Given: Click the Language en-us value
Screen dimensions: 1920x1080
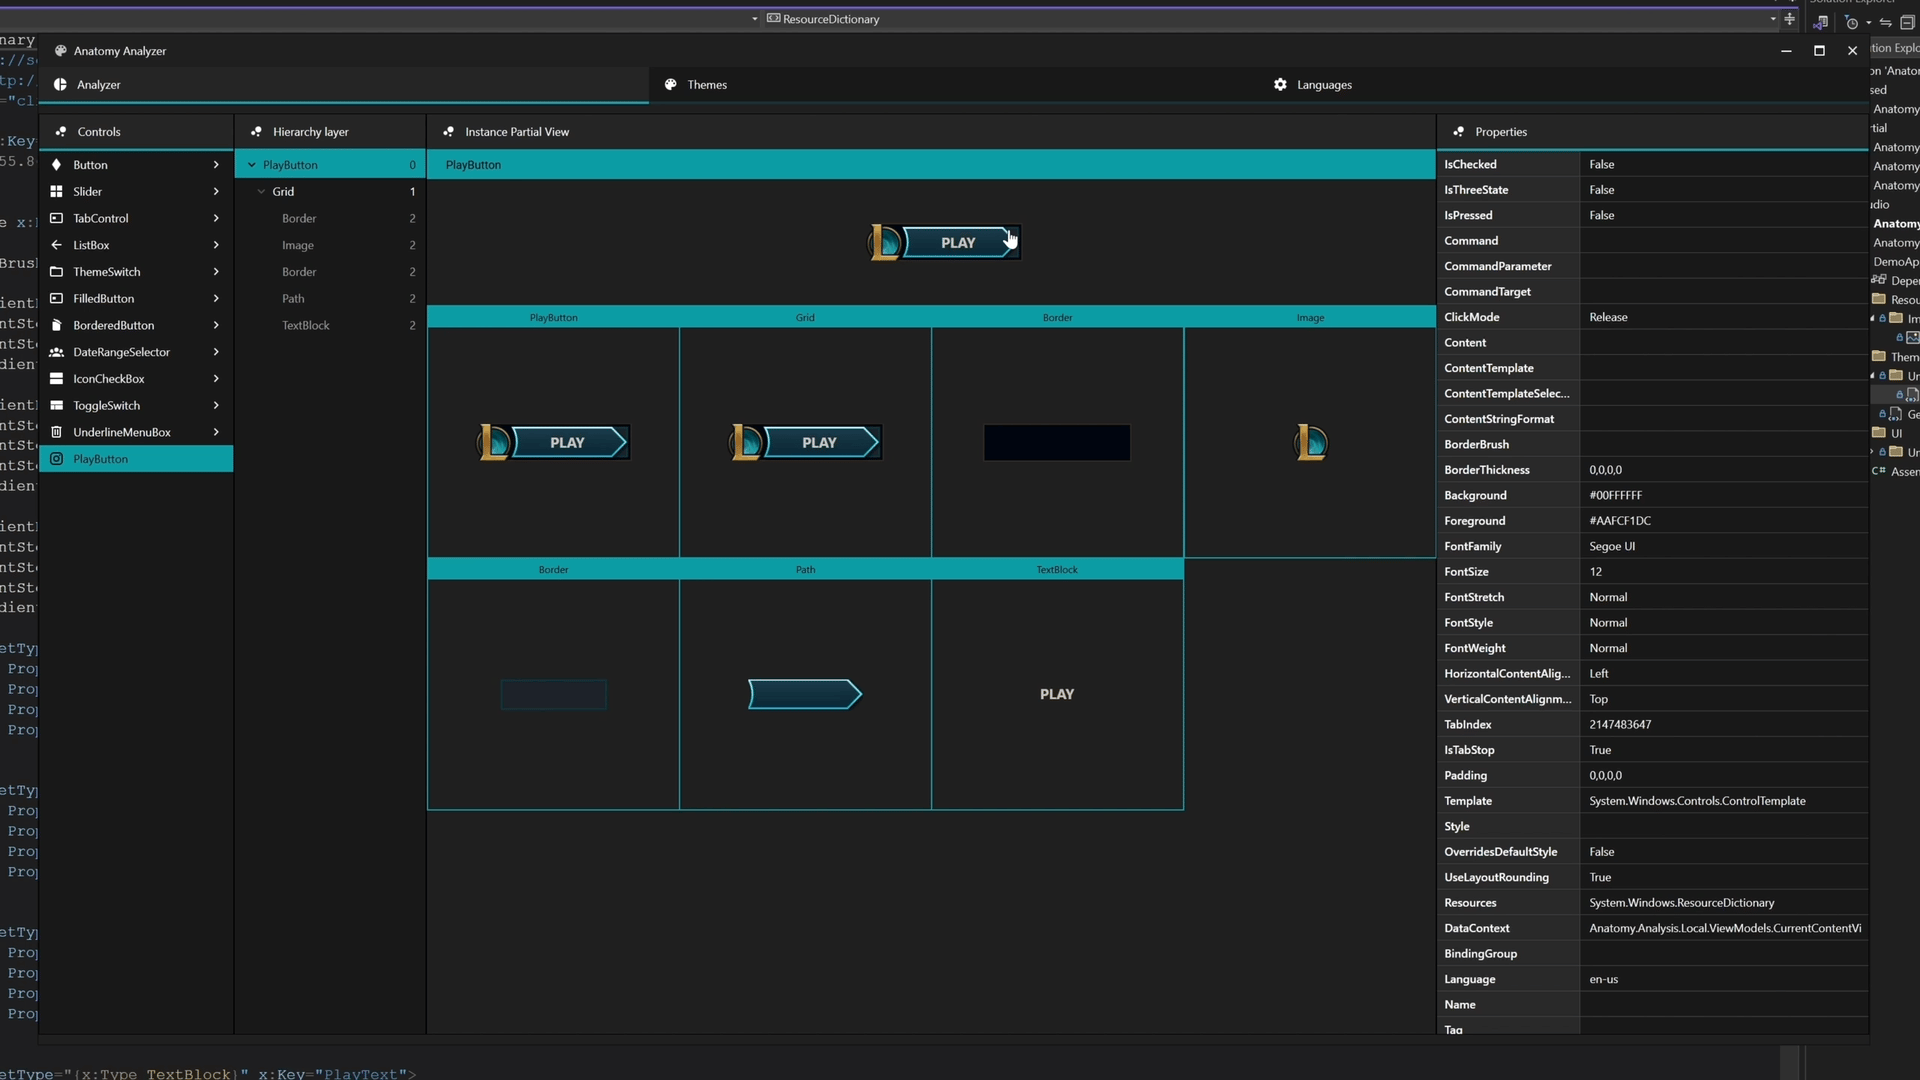Looking at the screenshot, I should click(1724, 979).
